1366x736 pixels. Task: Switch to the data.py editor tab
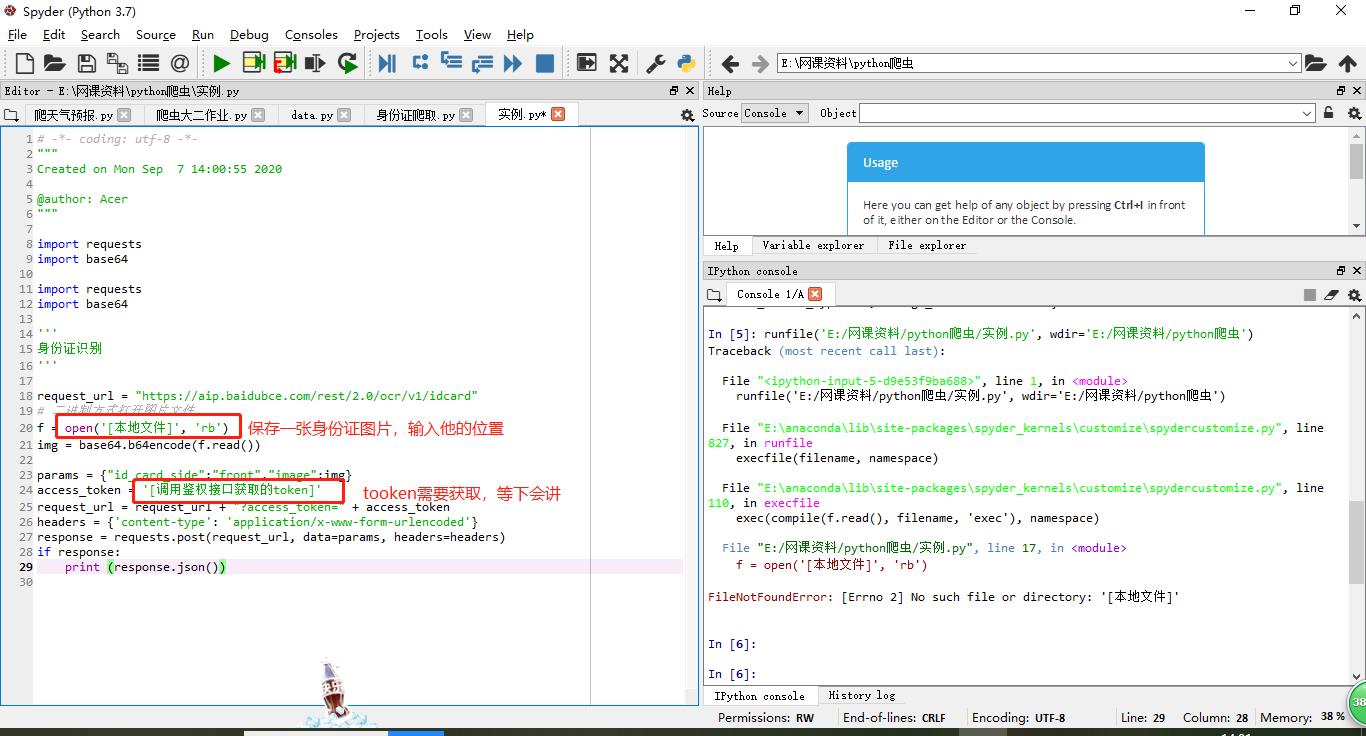click(x=320, y=115)
